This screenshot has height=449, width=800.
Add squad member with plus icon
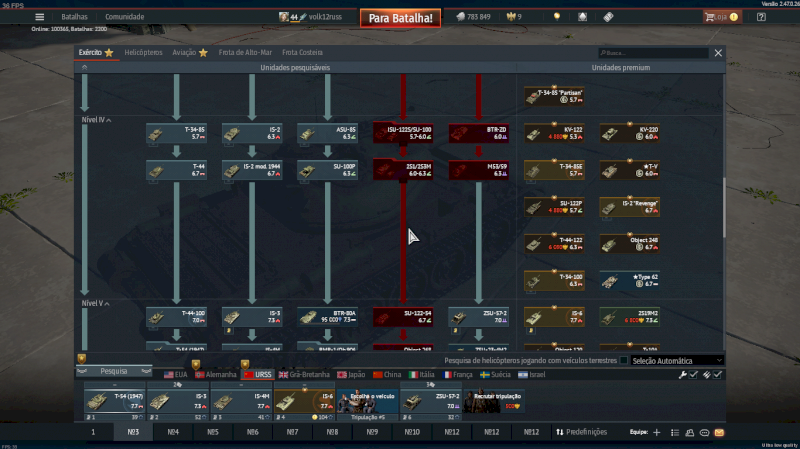[656, 432]
